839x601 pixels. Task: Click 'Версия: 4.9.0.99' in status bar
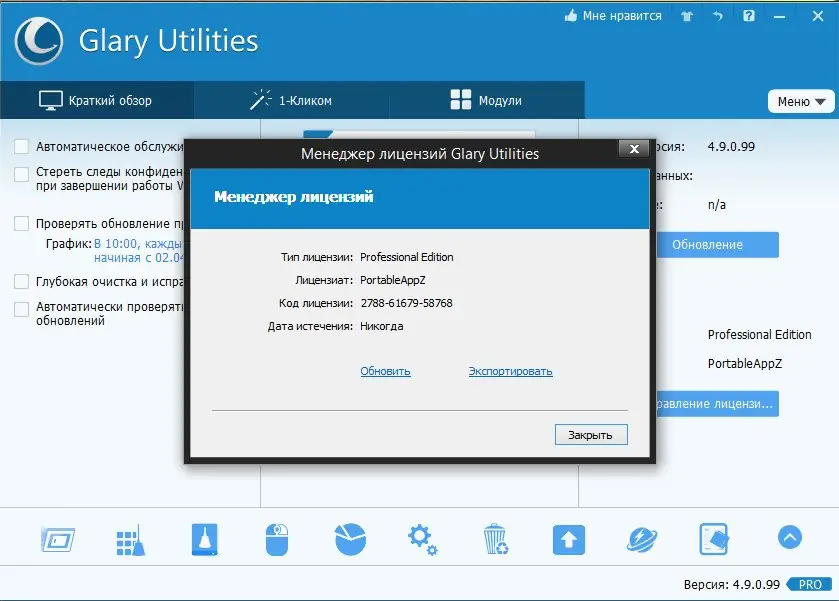(x=731, y=584)
